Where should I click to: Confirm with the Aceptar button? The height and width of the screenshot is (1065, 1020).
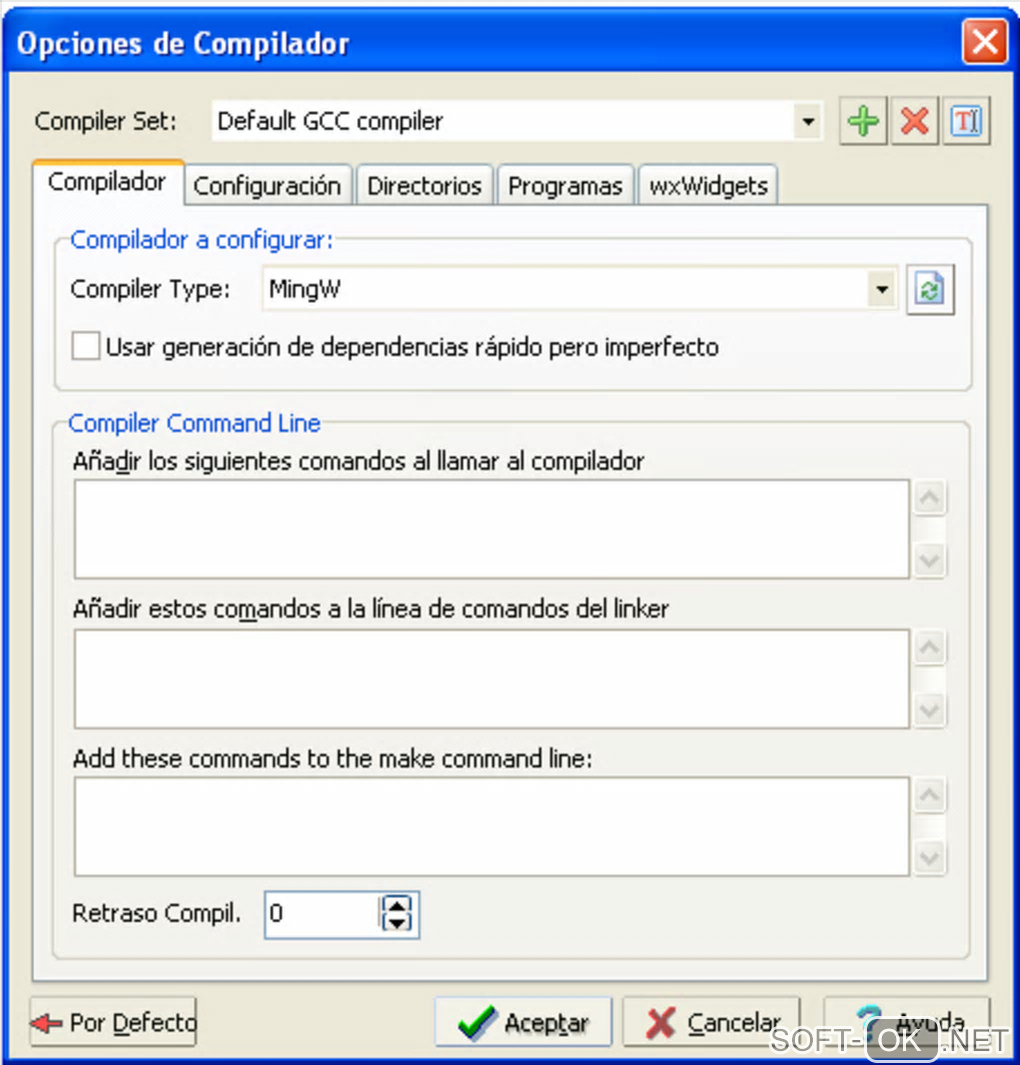524,1022
